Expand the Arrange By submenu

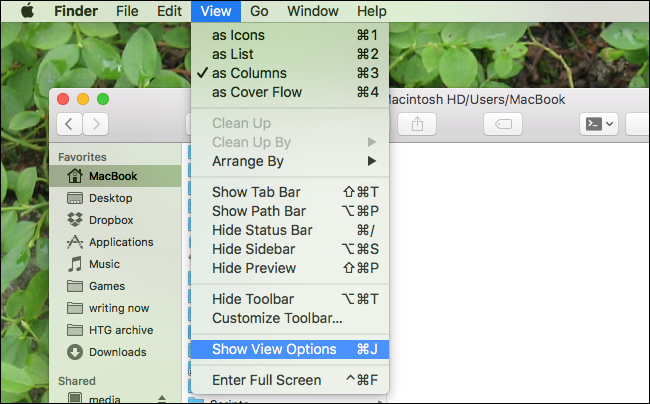(290, 161)
